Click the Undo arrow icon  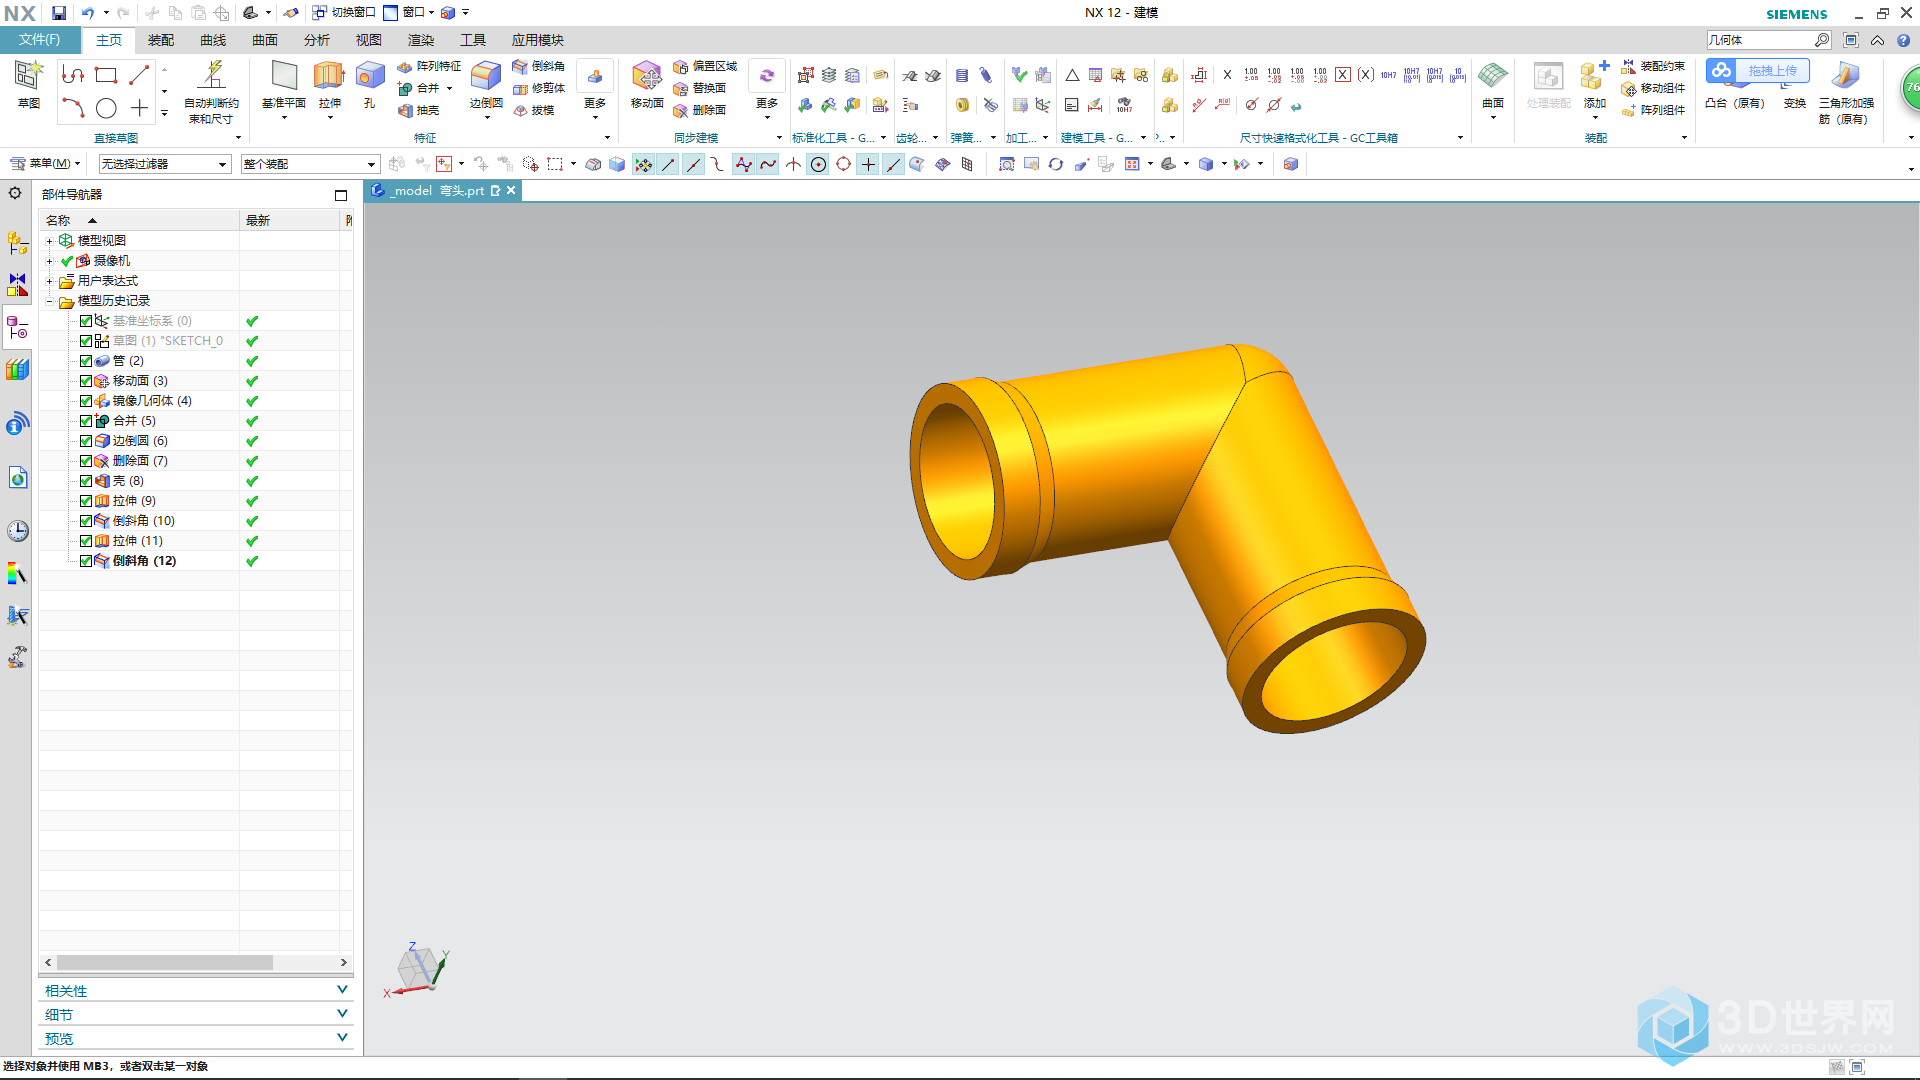pos(88,13)
